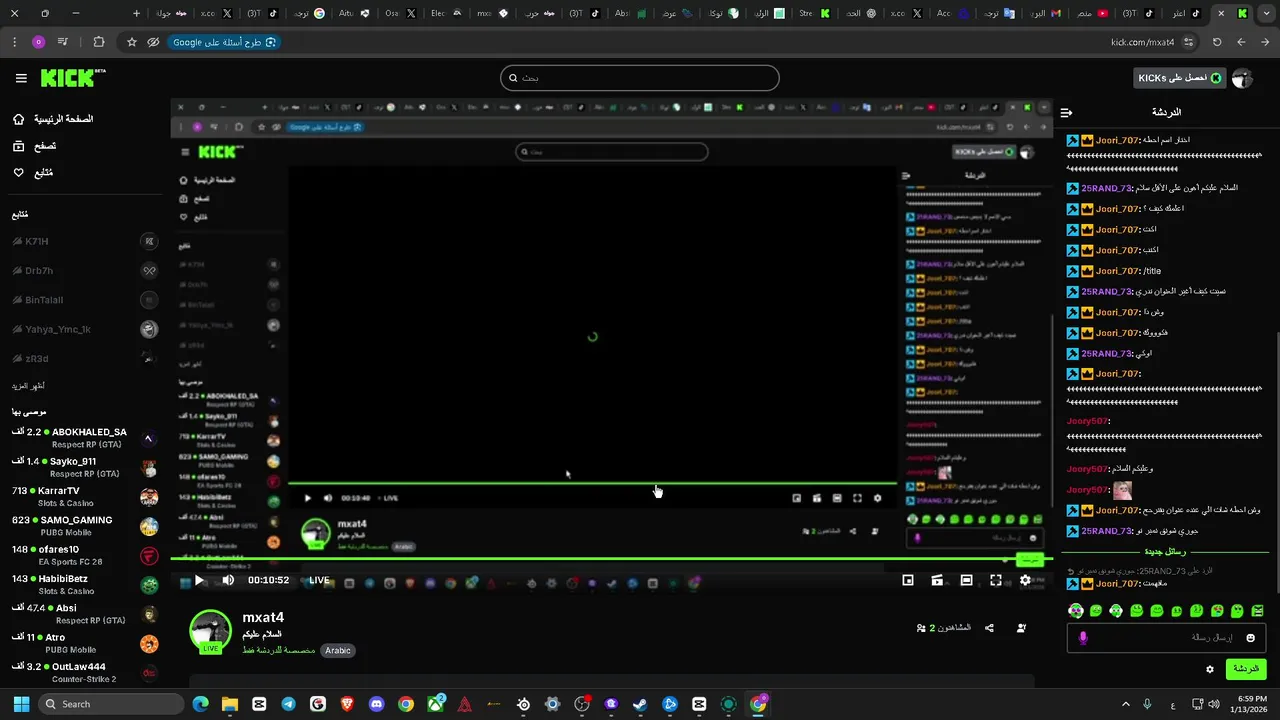Share the mxat4 stream
The image size is (1280, 720).
point(989,628)
